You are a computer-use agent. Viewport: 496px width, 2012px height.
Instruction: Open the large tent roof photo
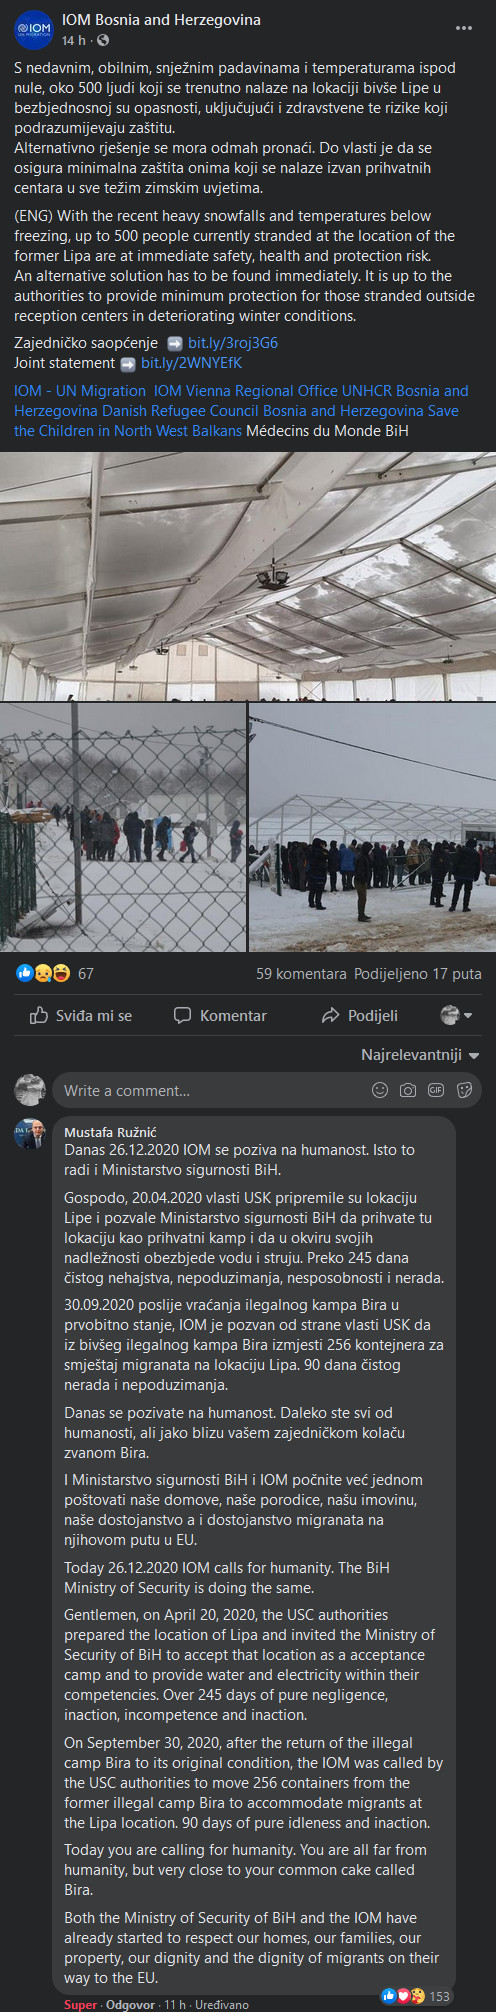pyautogui.click(x=248, y=576)
